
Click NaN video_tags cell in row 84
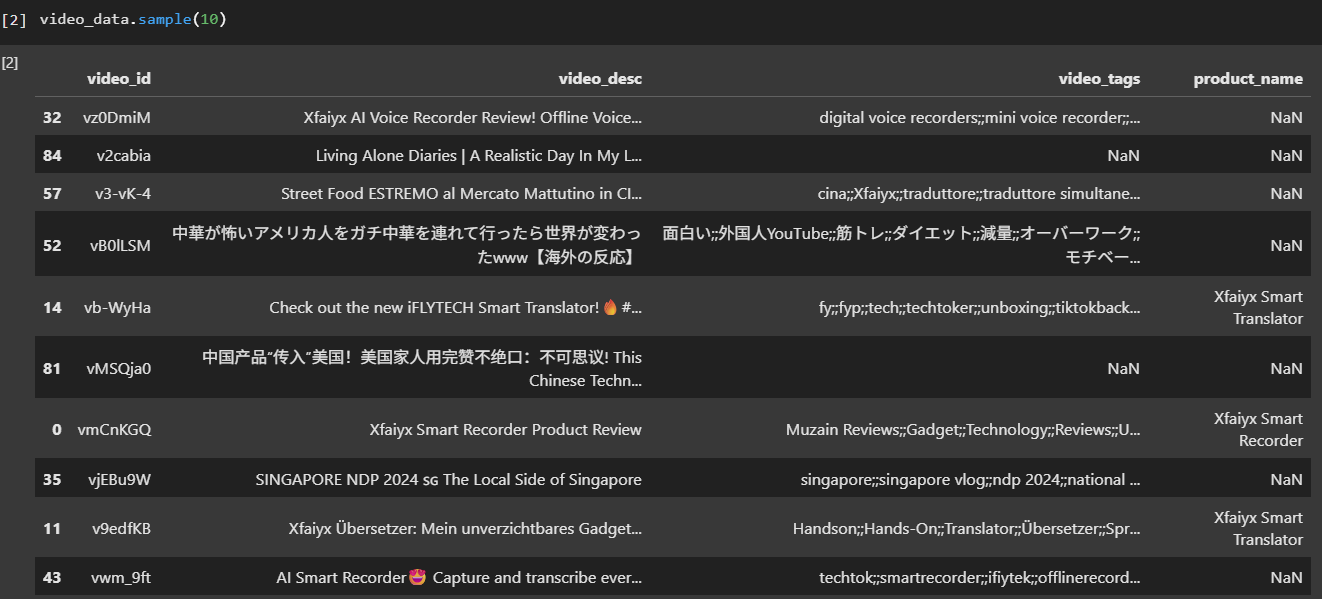pyautogui.click(x=1124, y=156)
